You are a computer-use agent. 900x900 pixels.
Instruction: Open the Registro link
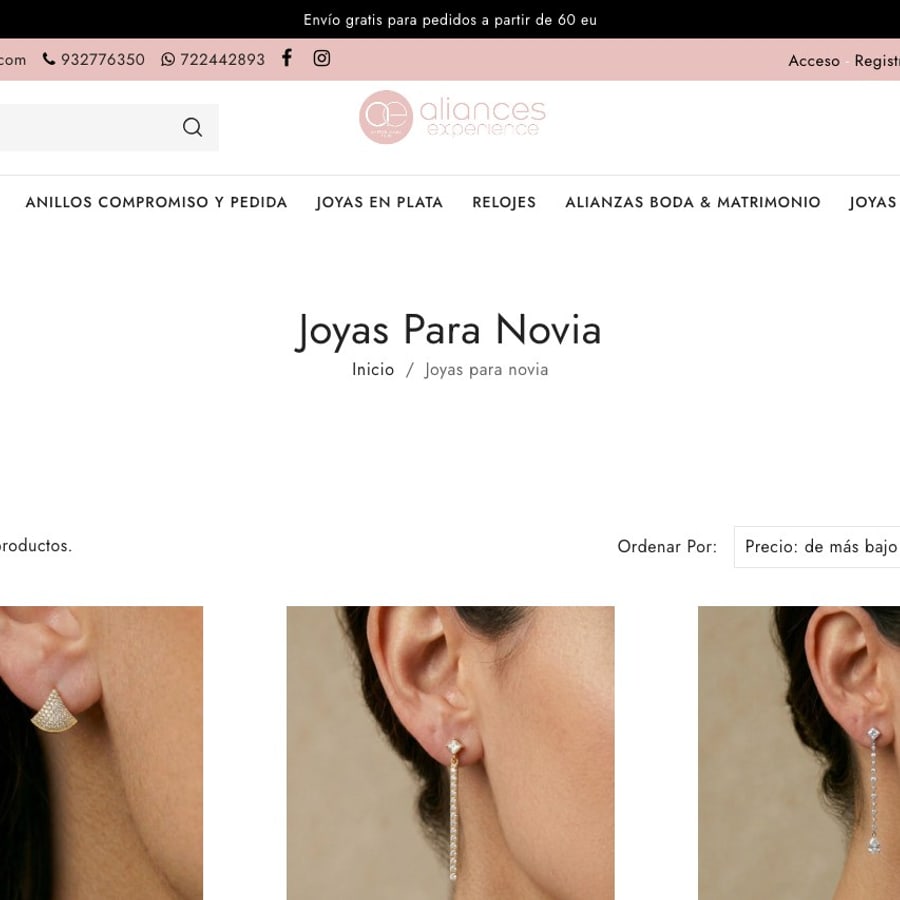876,61
